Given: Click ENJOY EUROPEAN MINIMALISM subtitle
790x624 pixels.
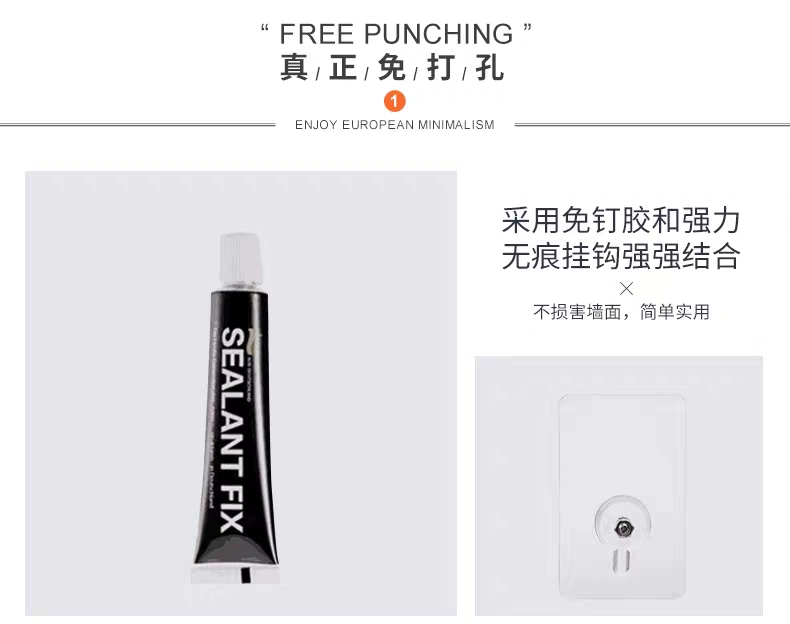Looking at the screenshot, I should coord(395,125).
